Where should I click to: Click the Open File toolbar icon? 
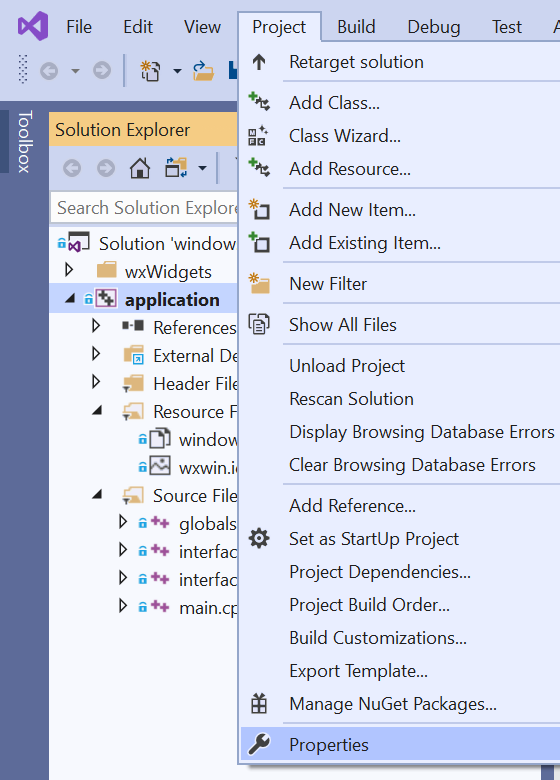pyautogui.click(x=203, y=71)
